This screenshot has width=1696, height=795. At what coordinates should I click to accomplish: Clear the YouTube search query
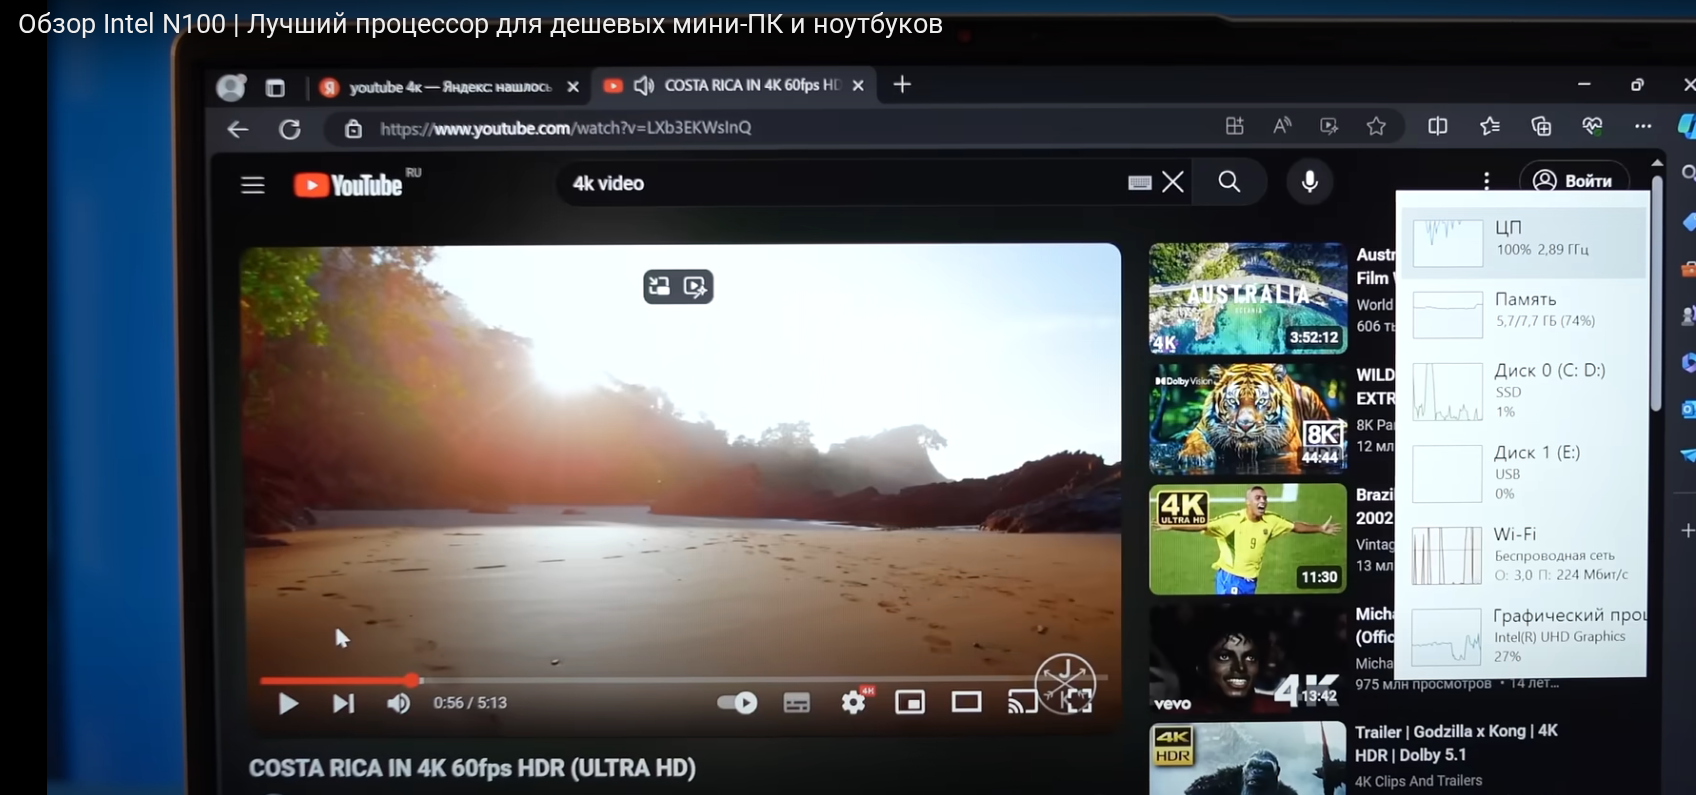pos(1173,182)
